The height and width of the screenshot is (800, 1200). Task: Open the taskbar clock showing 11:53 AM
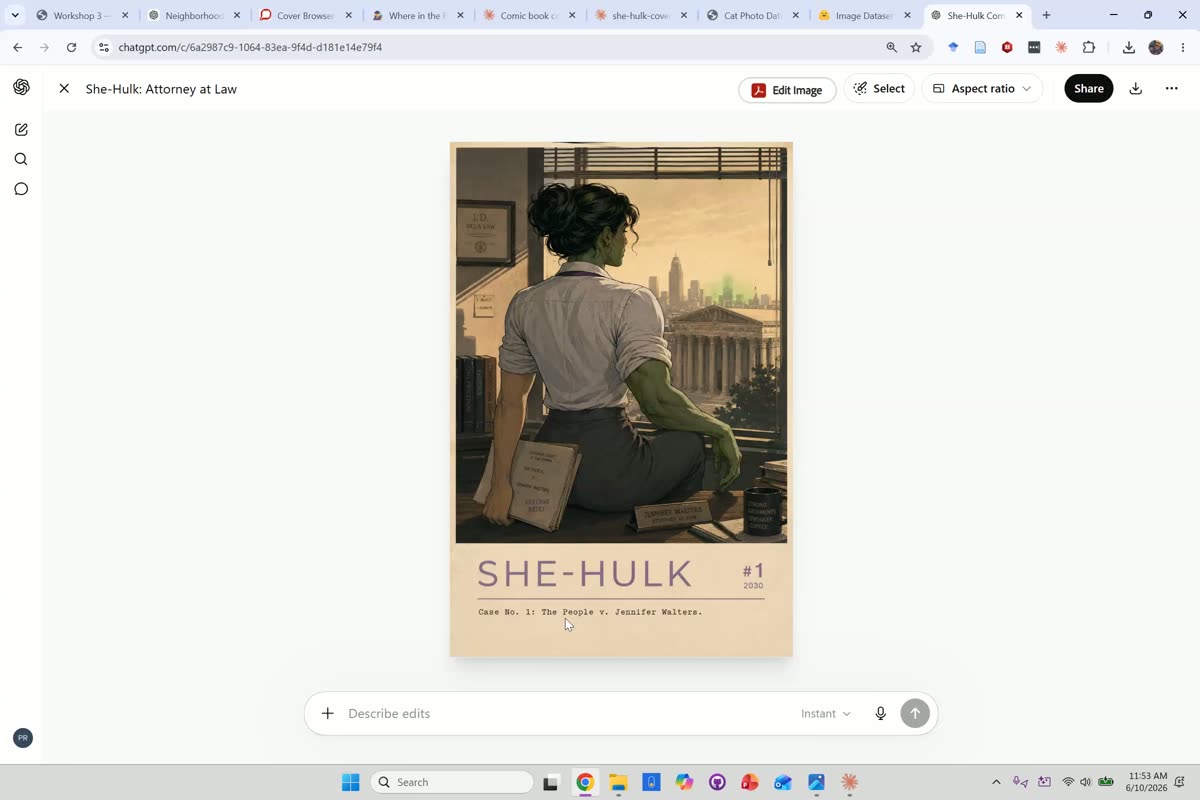pyautogui.click(x=1147, y=782)
